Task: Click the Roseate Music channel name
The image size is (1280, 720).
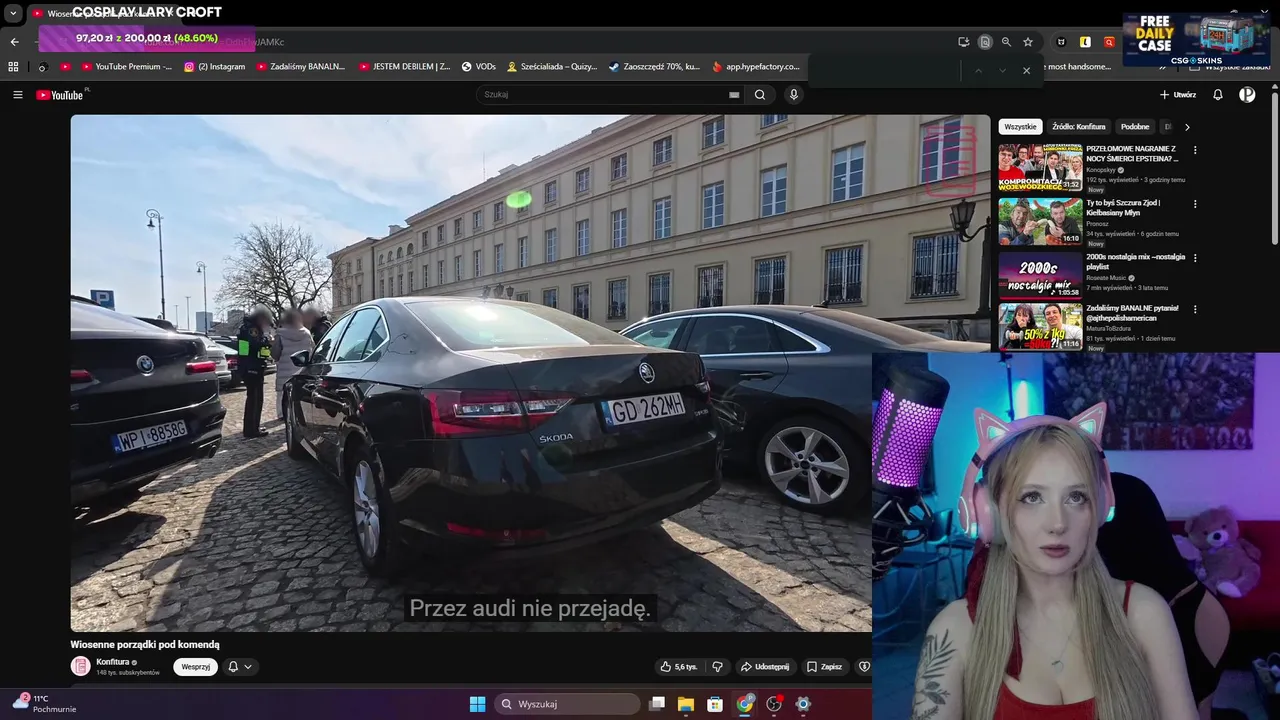Action: (x=1107, y=279)
